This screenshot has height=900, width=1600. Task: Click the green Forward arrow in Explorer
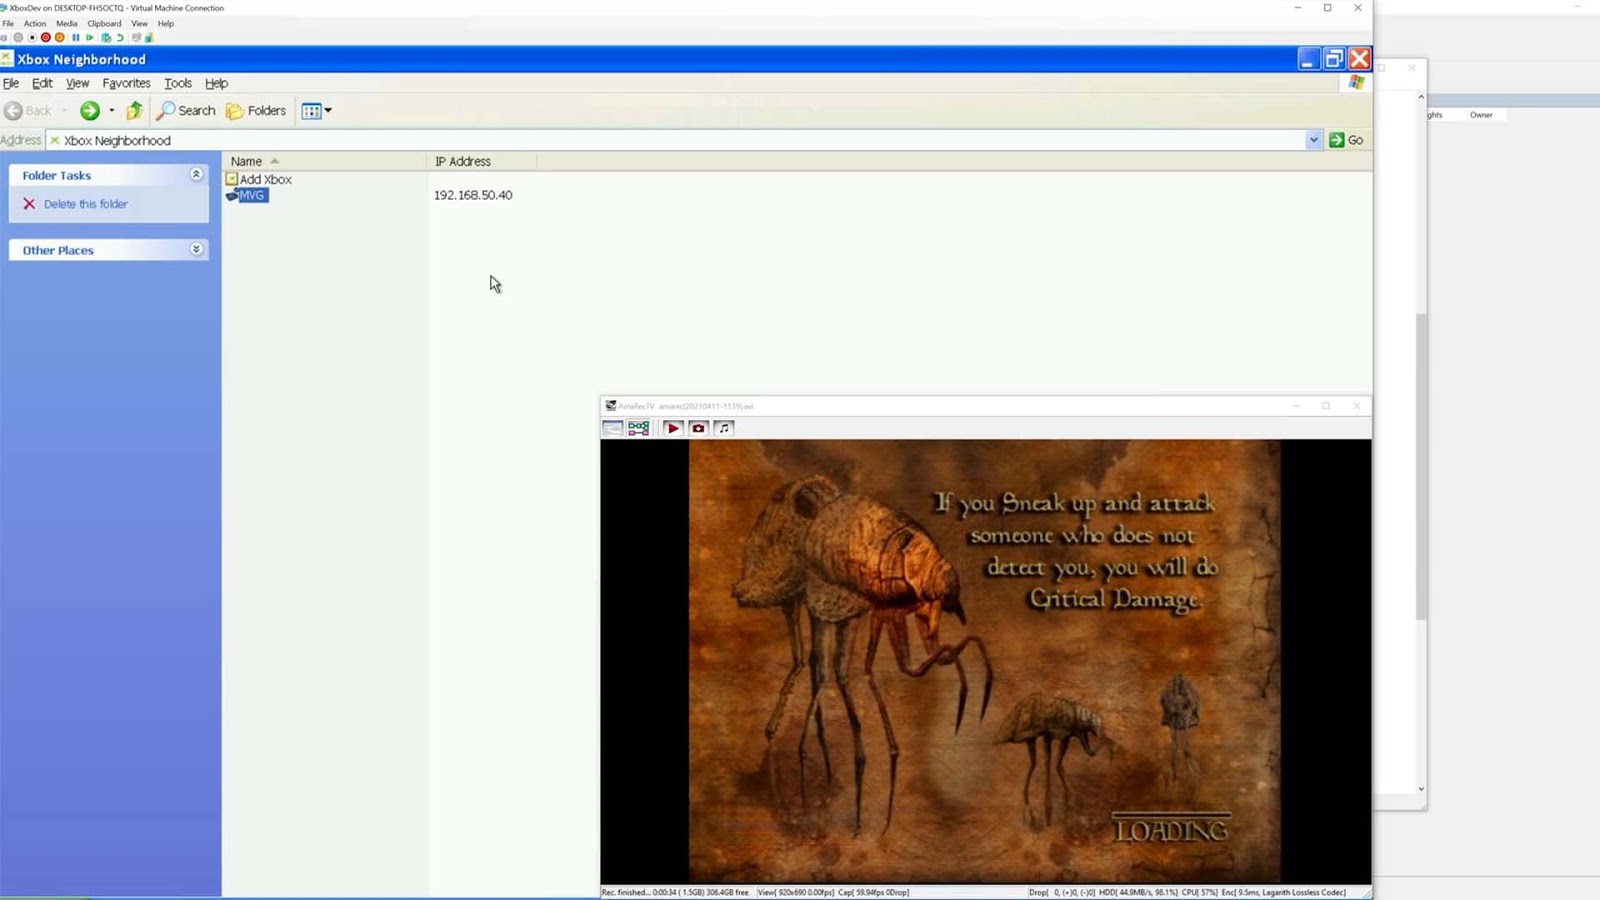[90, 111]
